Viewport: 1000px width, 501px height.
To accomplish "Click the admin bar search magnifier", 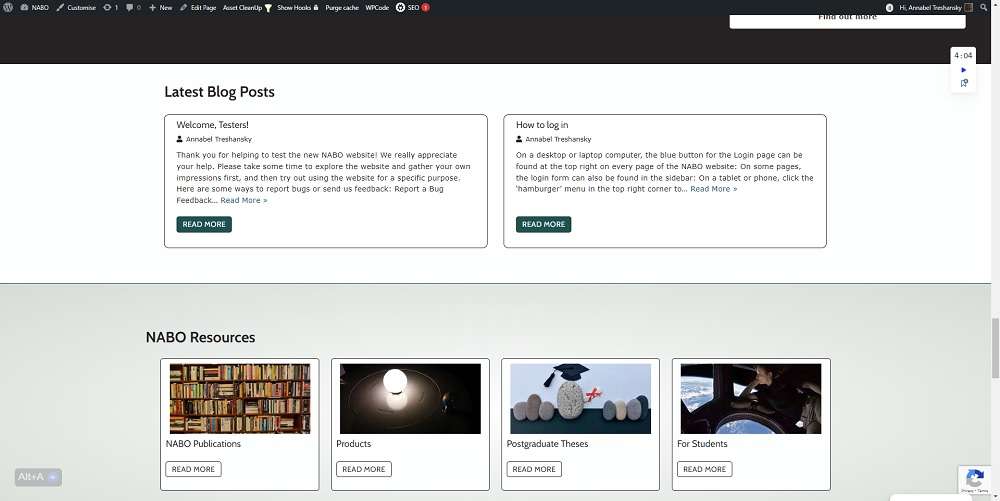I will [x=983, y=8].
